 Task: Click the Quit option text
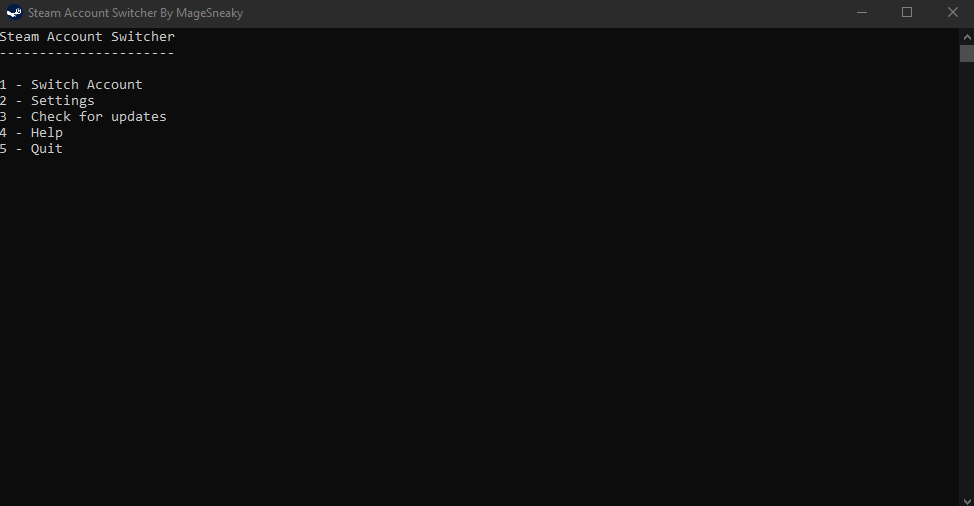[x=47, y=148]
